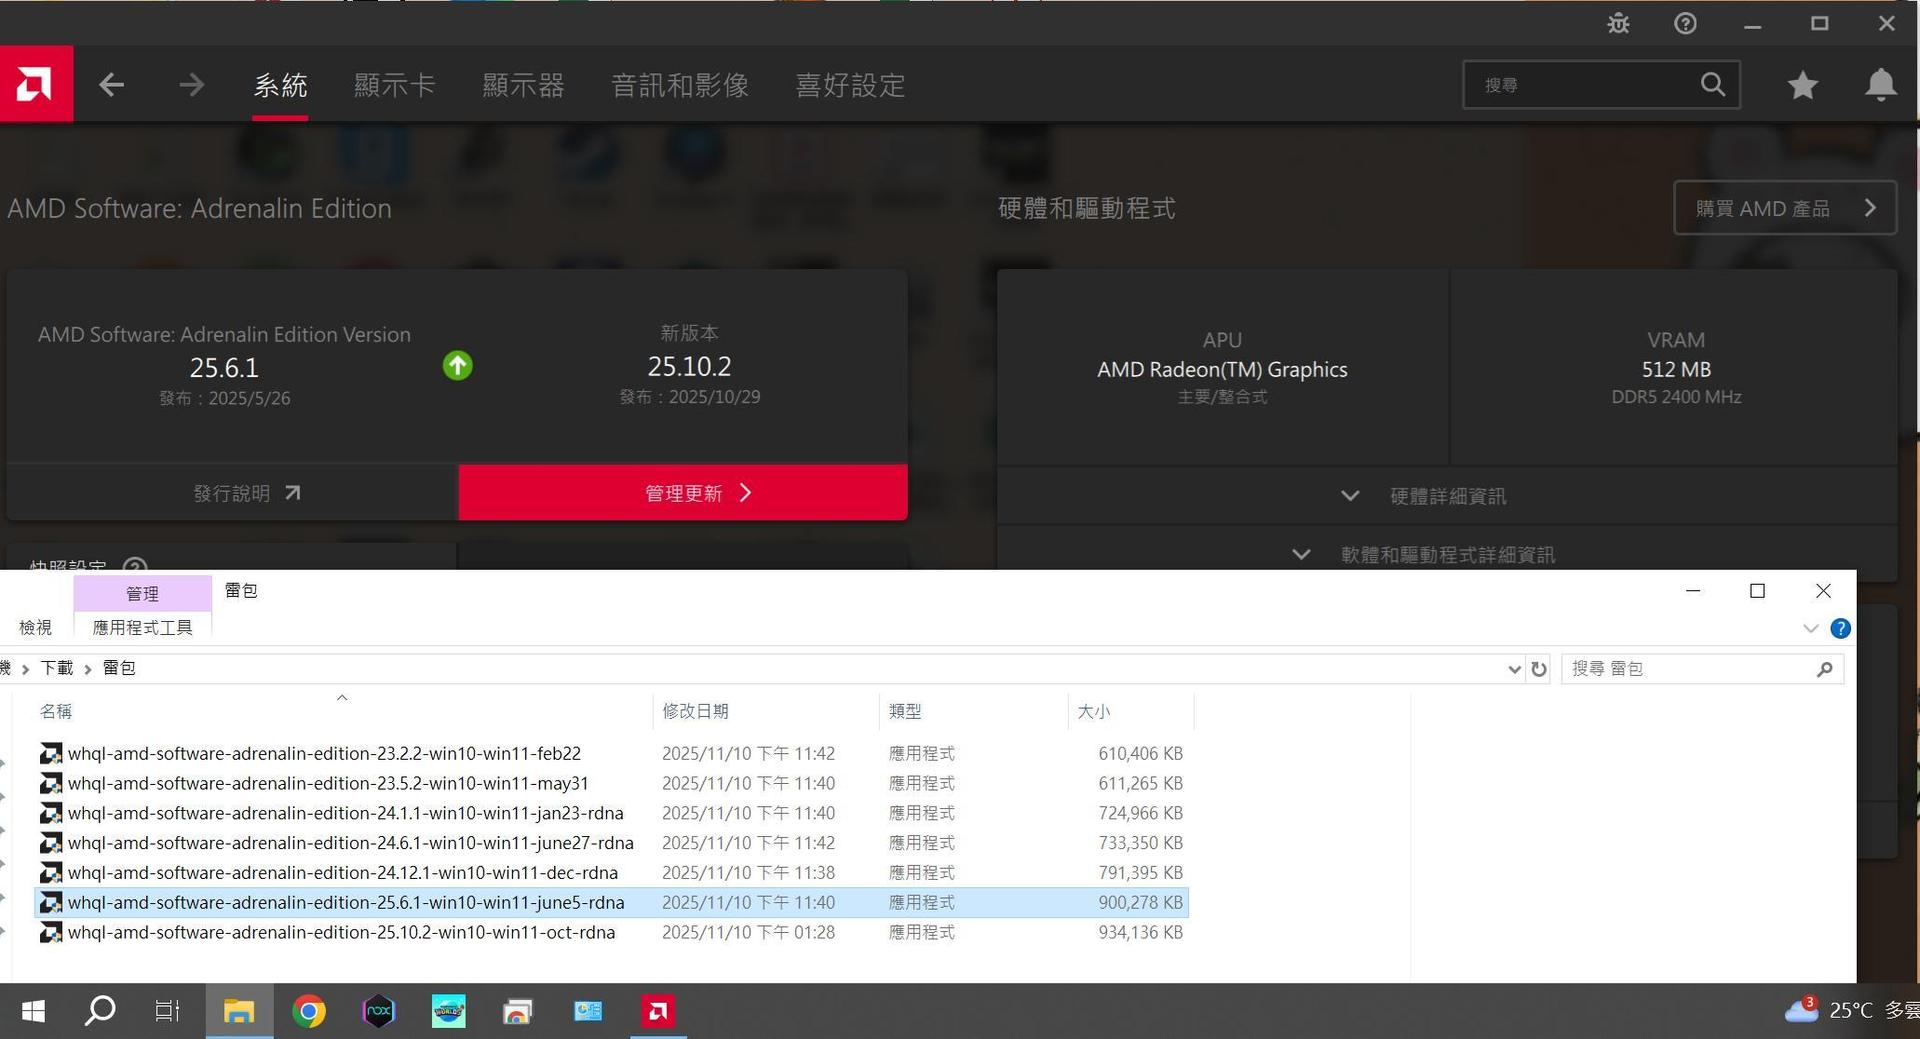
Task: Click the AMD software 搜尋 field
Action: click(1585, 85)
